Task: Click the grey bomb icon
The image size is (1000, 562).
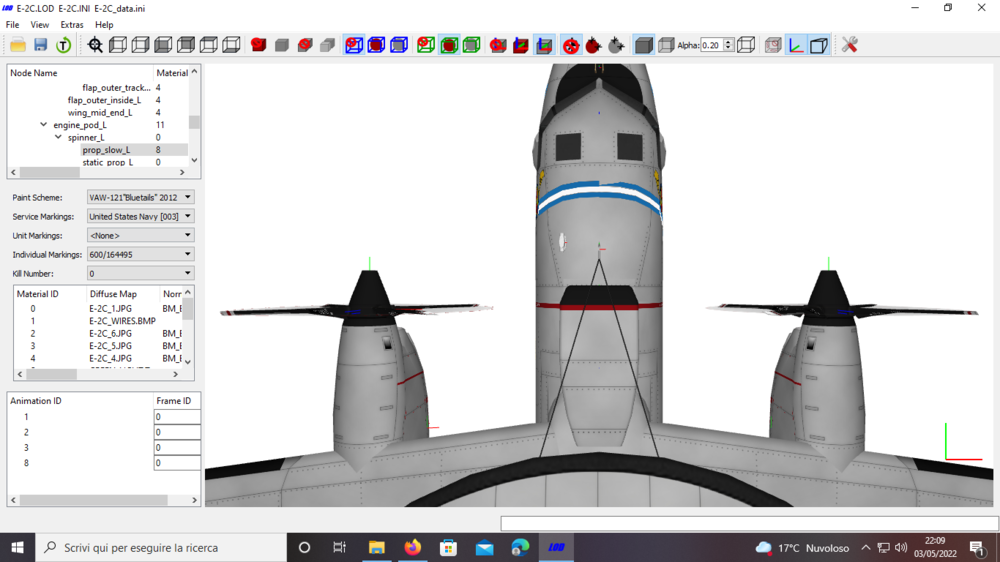Action: pos(616,45)
